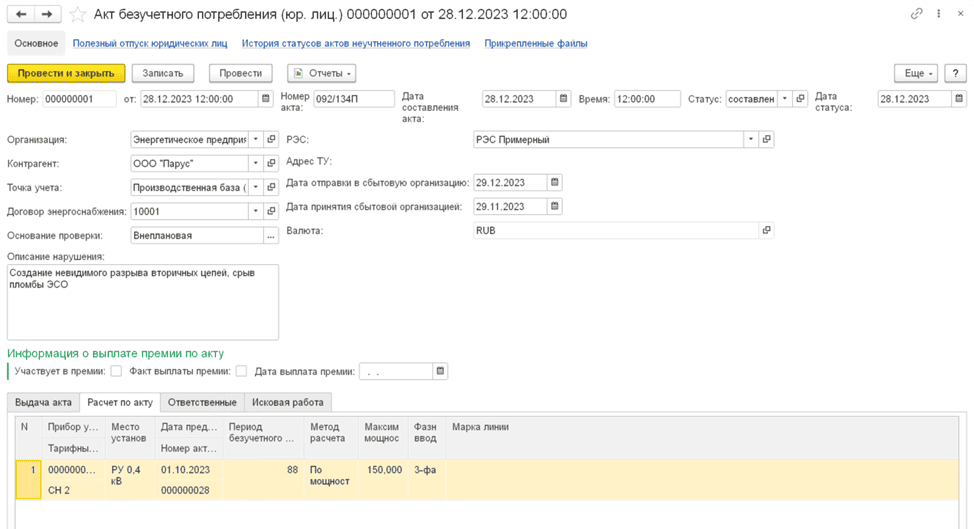Screen dimensions: 974x529
Task: Select table cell with date 01.10.2023
Action: pyautogui.click(x=188, y=470)
